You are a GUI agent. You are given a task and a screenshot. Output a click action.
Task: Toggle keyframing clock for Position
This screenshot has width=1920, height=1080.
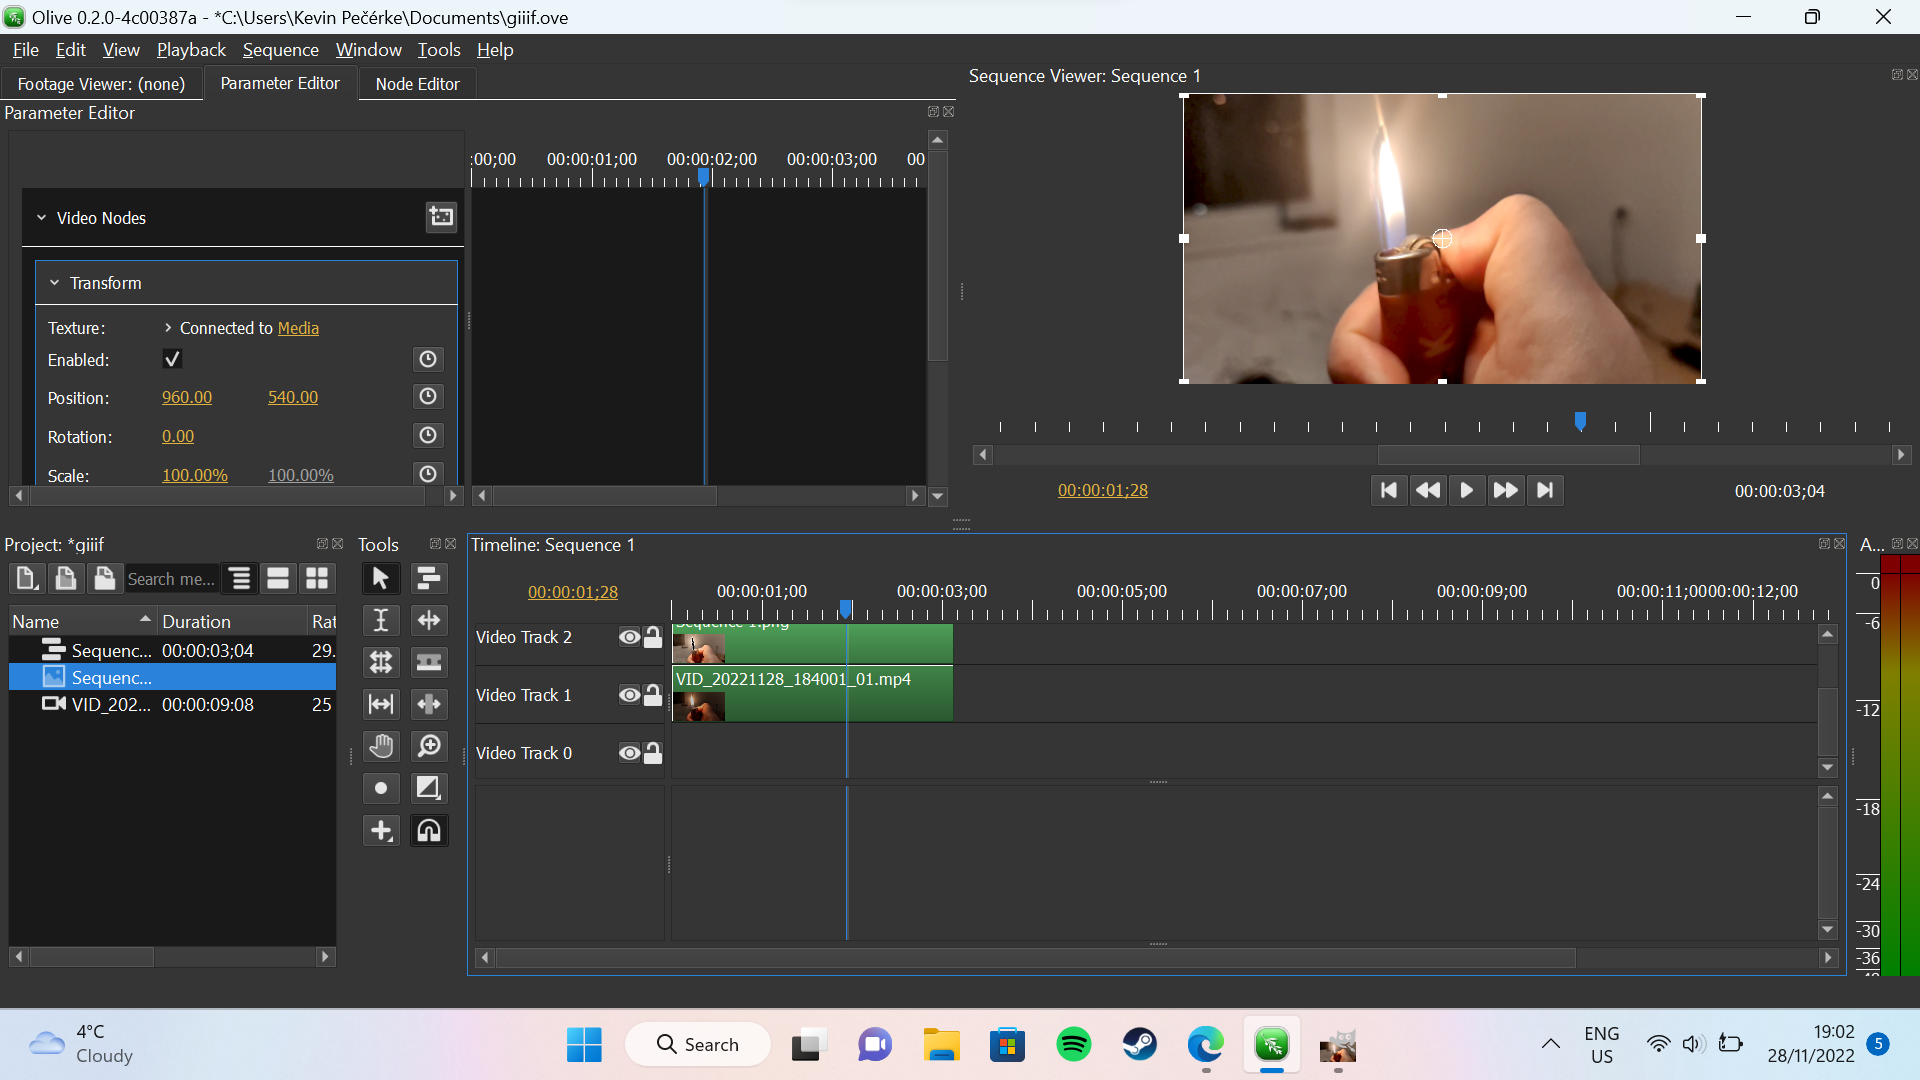point(428,397)
